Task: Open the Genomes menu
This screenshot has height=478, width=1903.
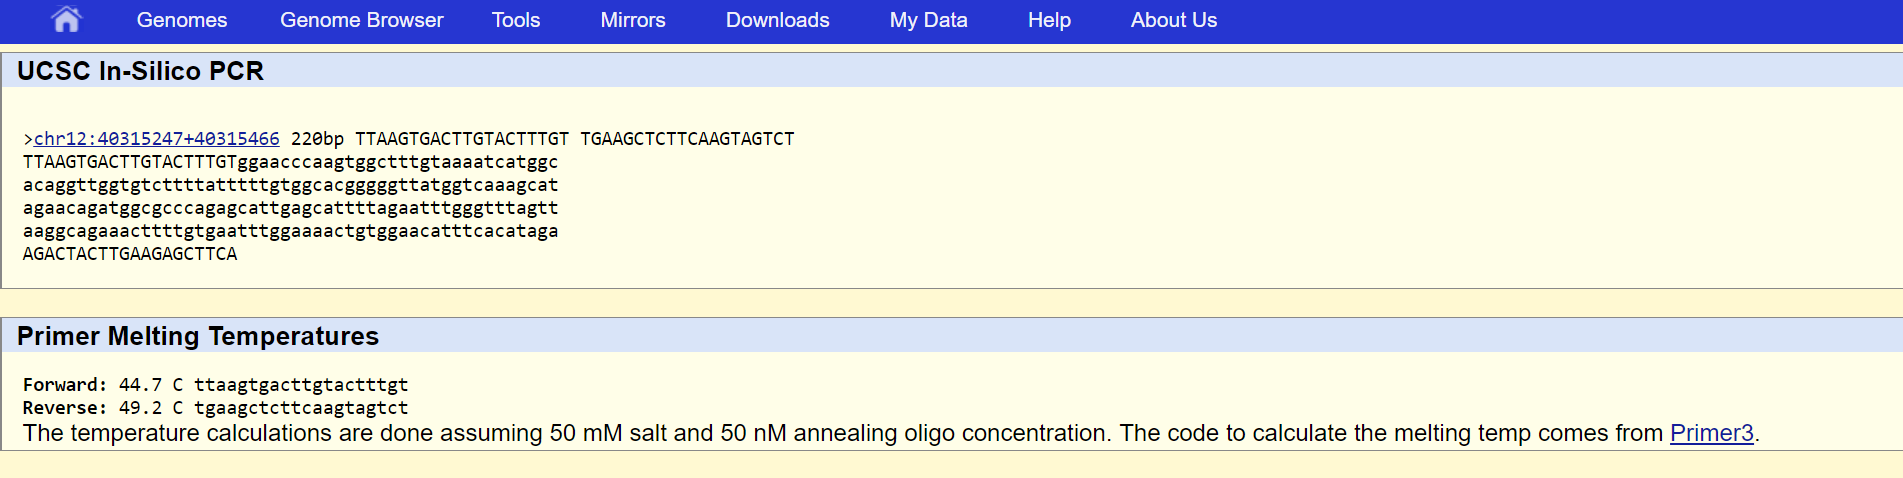Action: [x=182, y=20]
